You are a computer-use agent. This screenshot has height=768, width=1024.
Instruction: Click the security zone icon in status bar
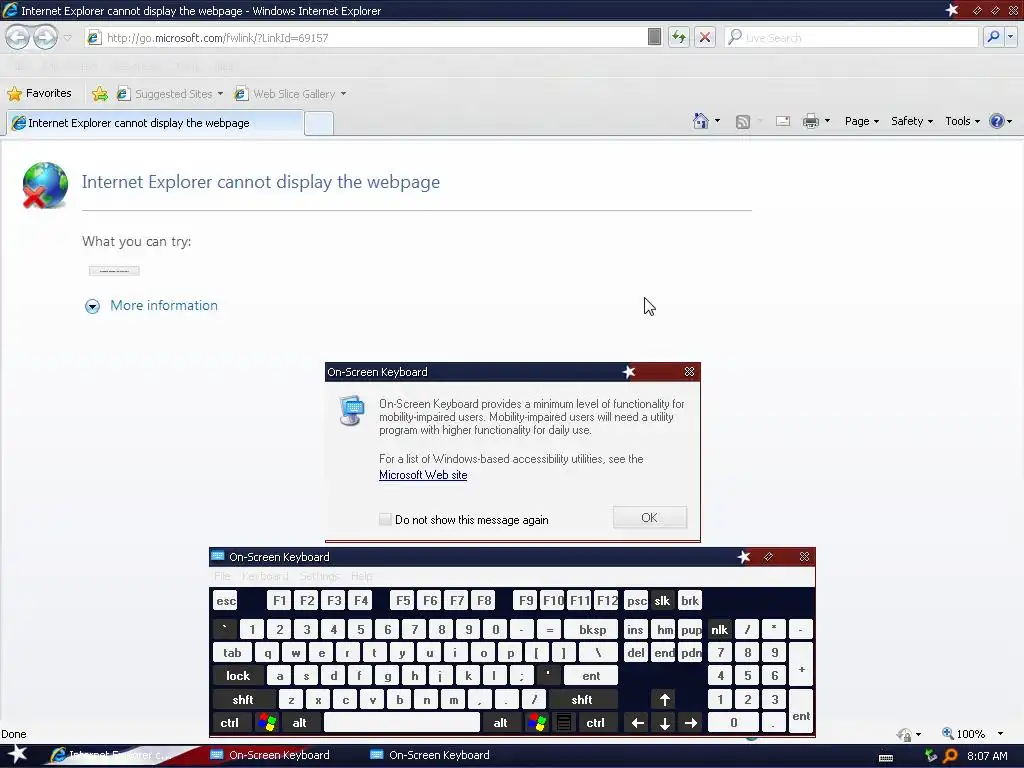point(904,735)
